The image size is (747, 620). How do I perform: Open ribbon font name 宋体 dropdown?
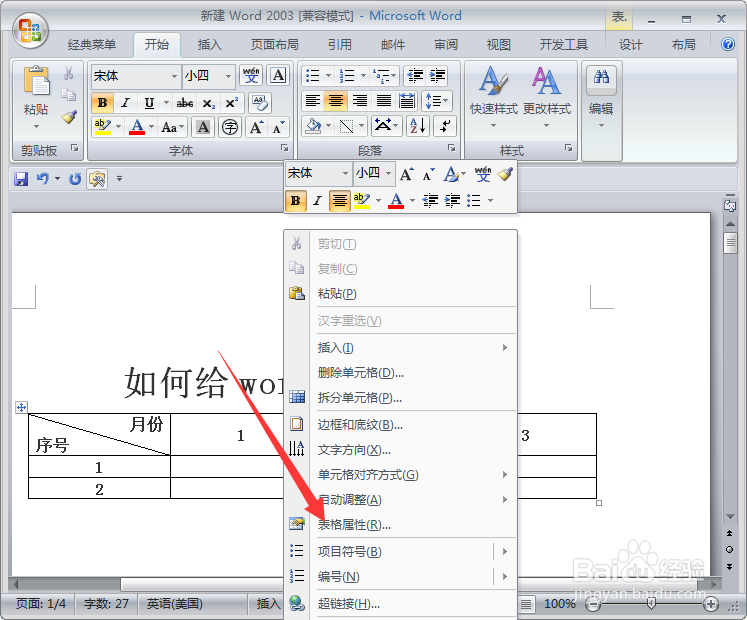174,76
